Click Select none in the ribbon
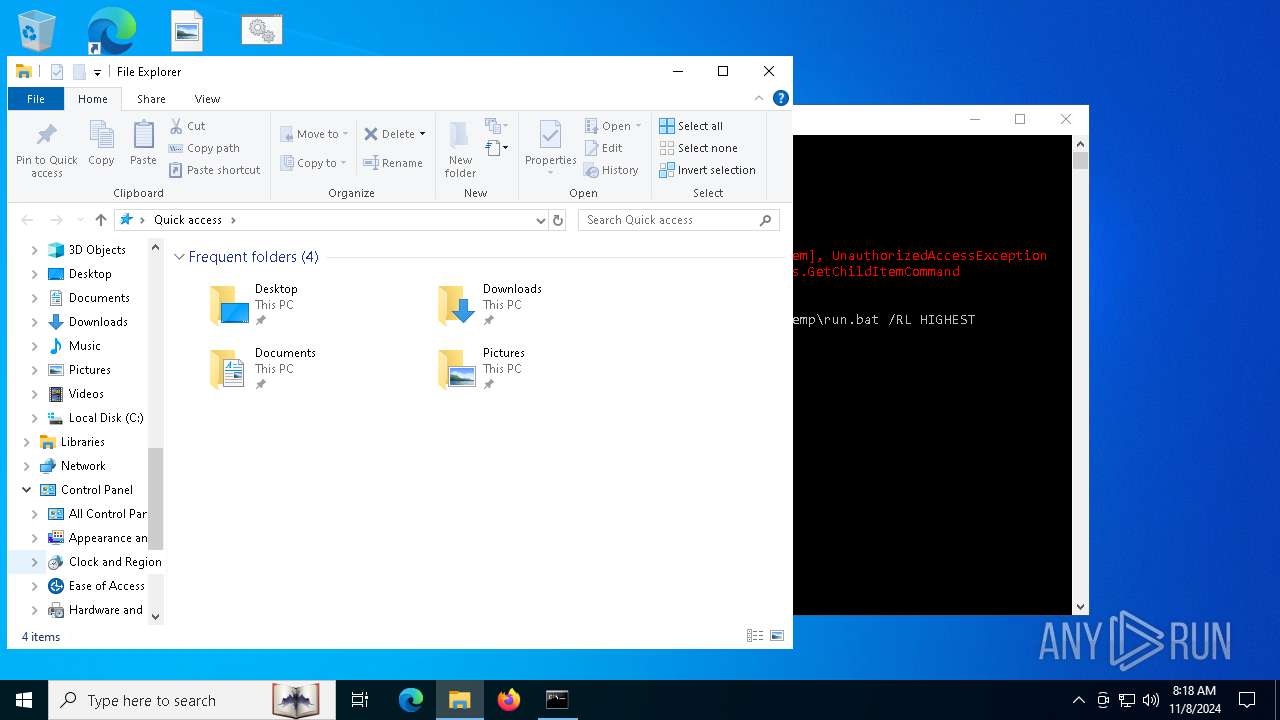Screen dimensions: 1280x720 coord(698,148)
